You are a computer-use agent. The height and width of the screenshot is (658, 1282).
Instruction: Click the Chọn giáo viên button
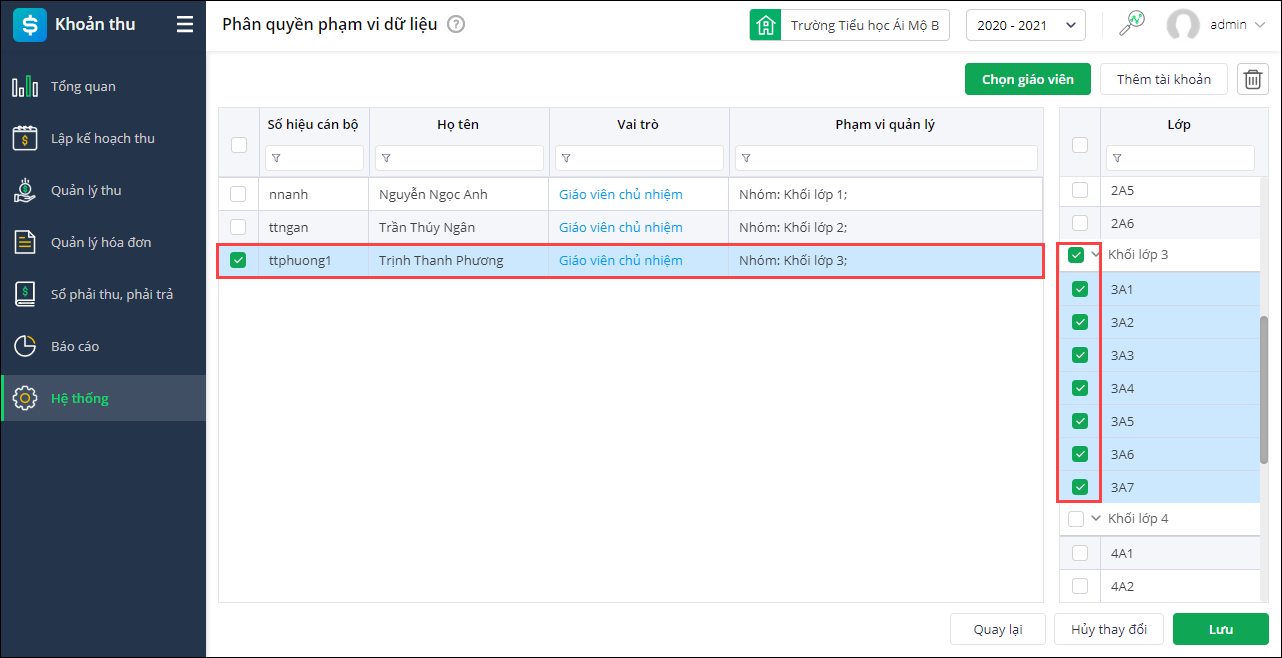click(x=1027, y=80)
